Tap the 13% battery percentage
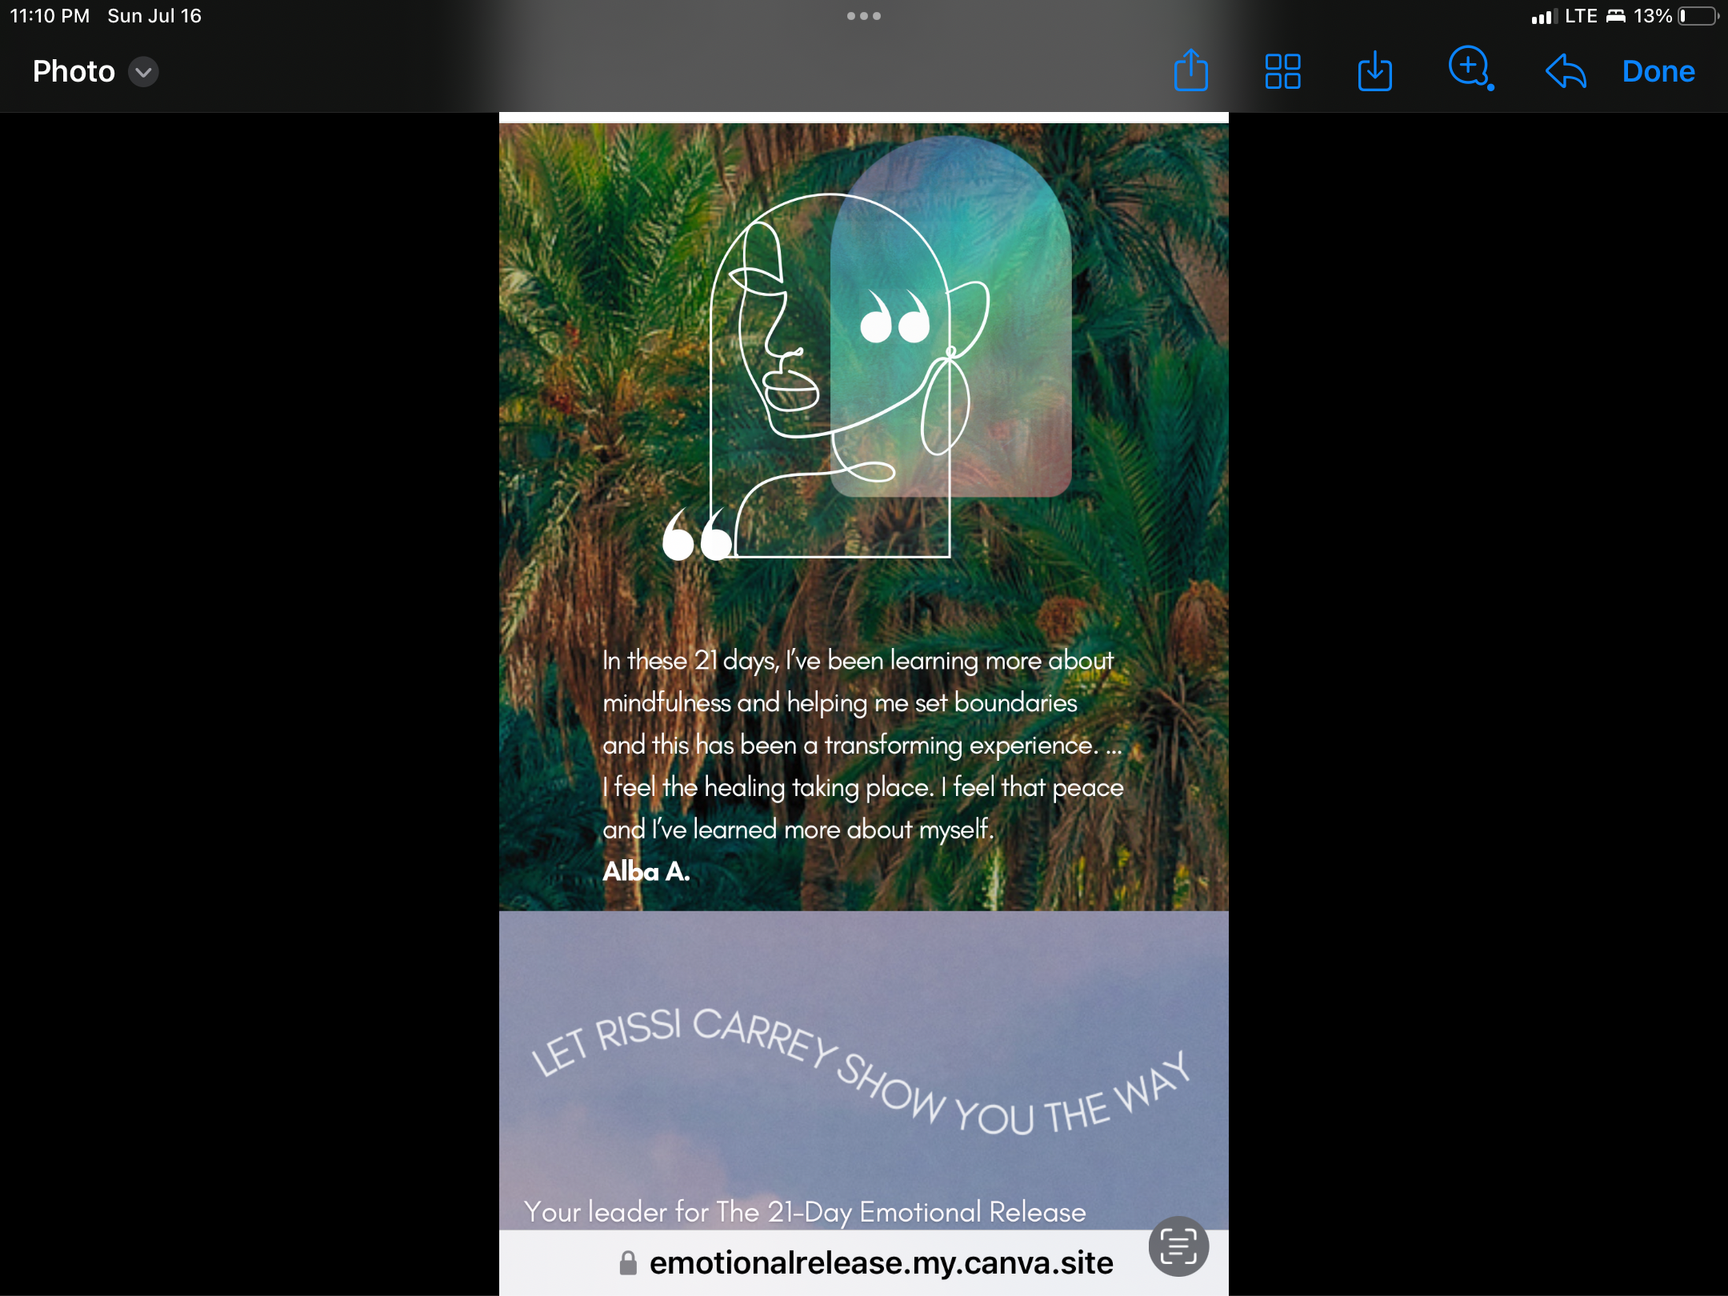Viewport: 1728px width, 1296px height. [1653, 16]
